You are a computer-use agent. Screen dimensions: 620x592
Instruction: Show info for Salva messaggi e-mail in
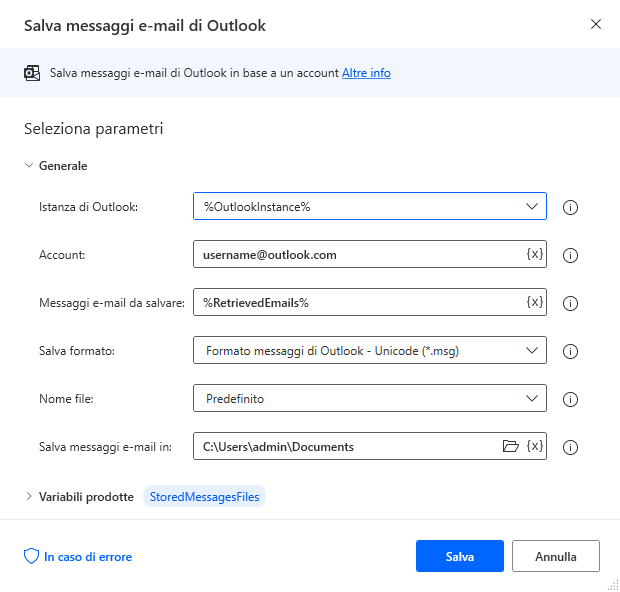(570, 447)
